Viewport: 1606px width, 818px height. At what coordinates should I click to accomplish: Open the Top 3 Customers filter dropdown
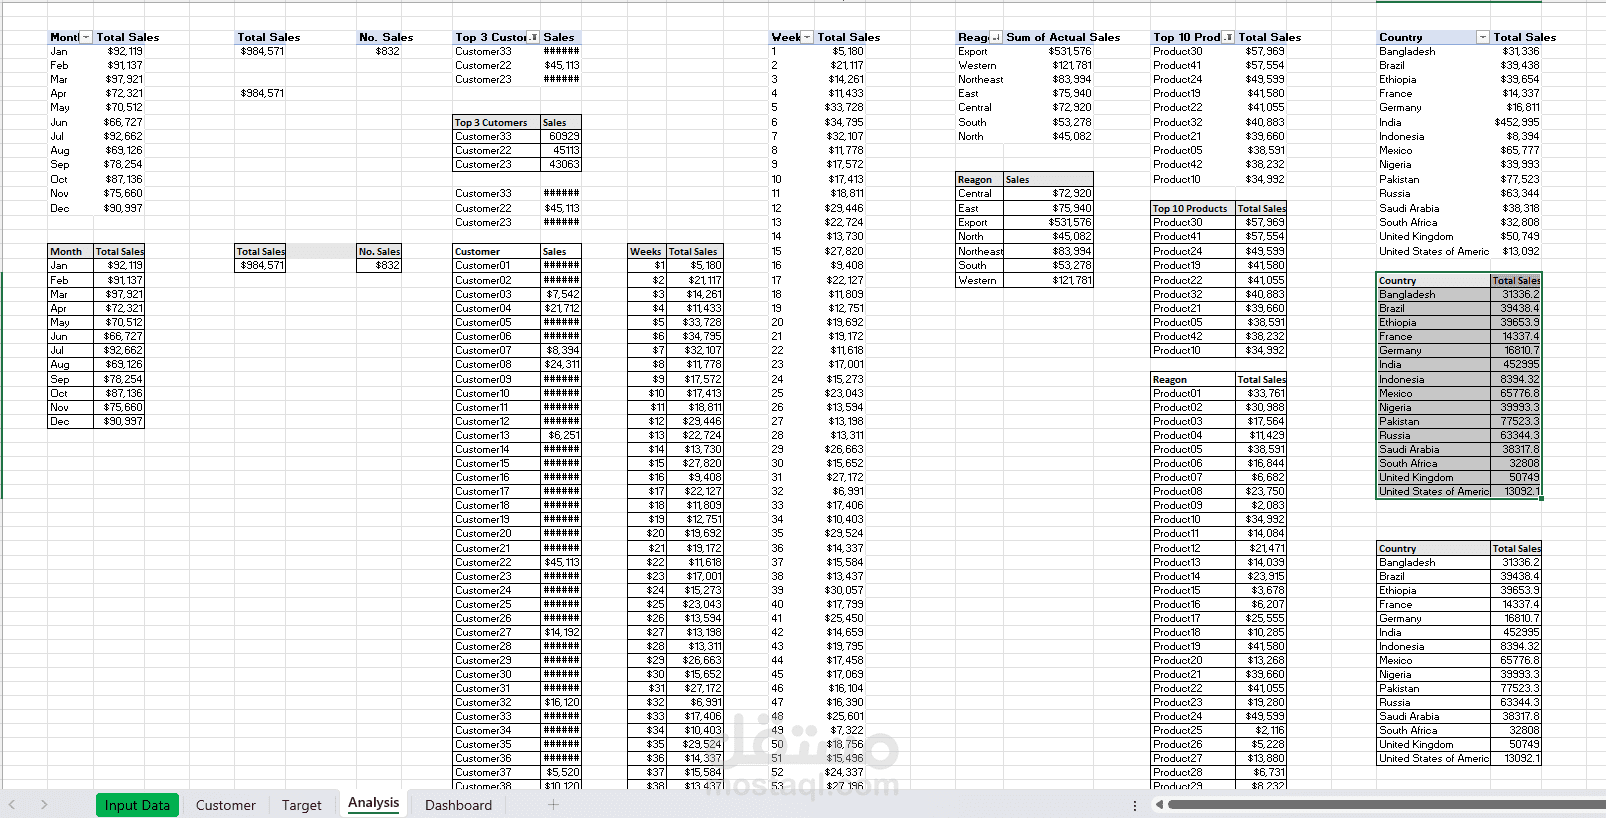point(533,37)
